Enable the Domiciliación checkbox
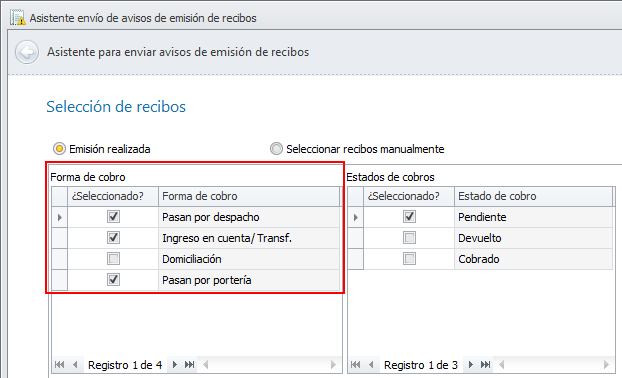622x378 pixels. click(113, 259)
